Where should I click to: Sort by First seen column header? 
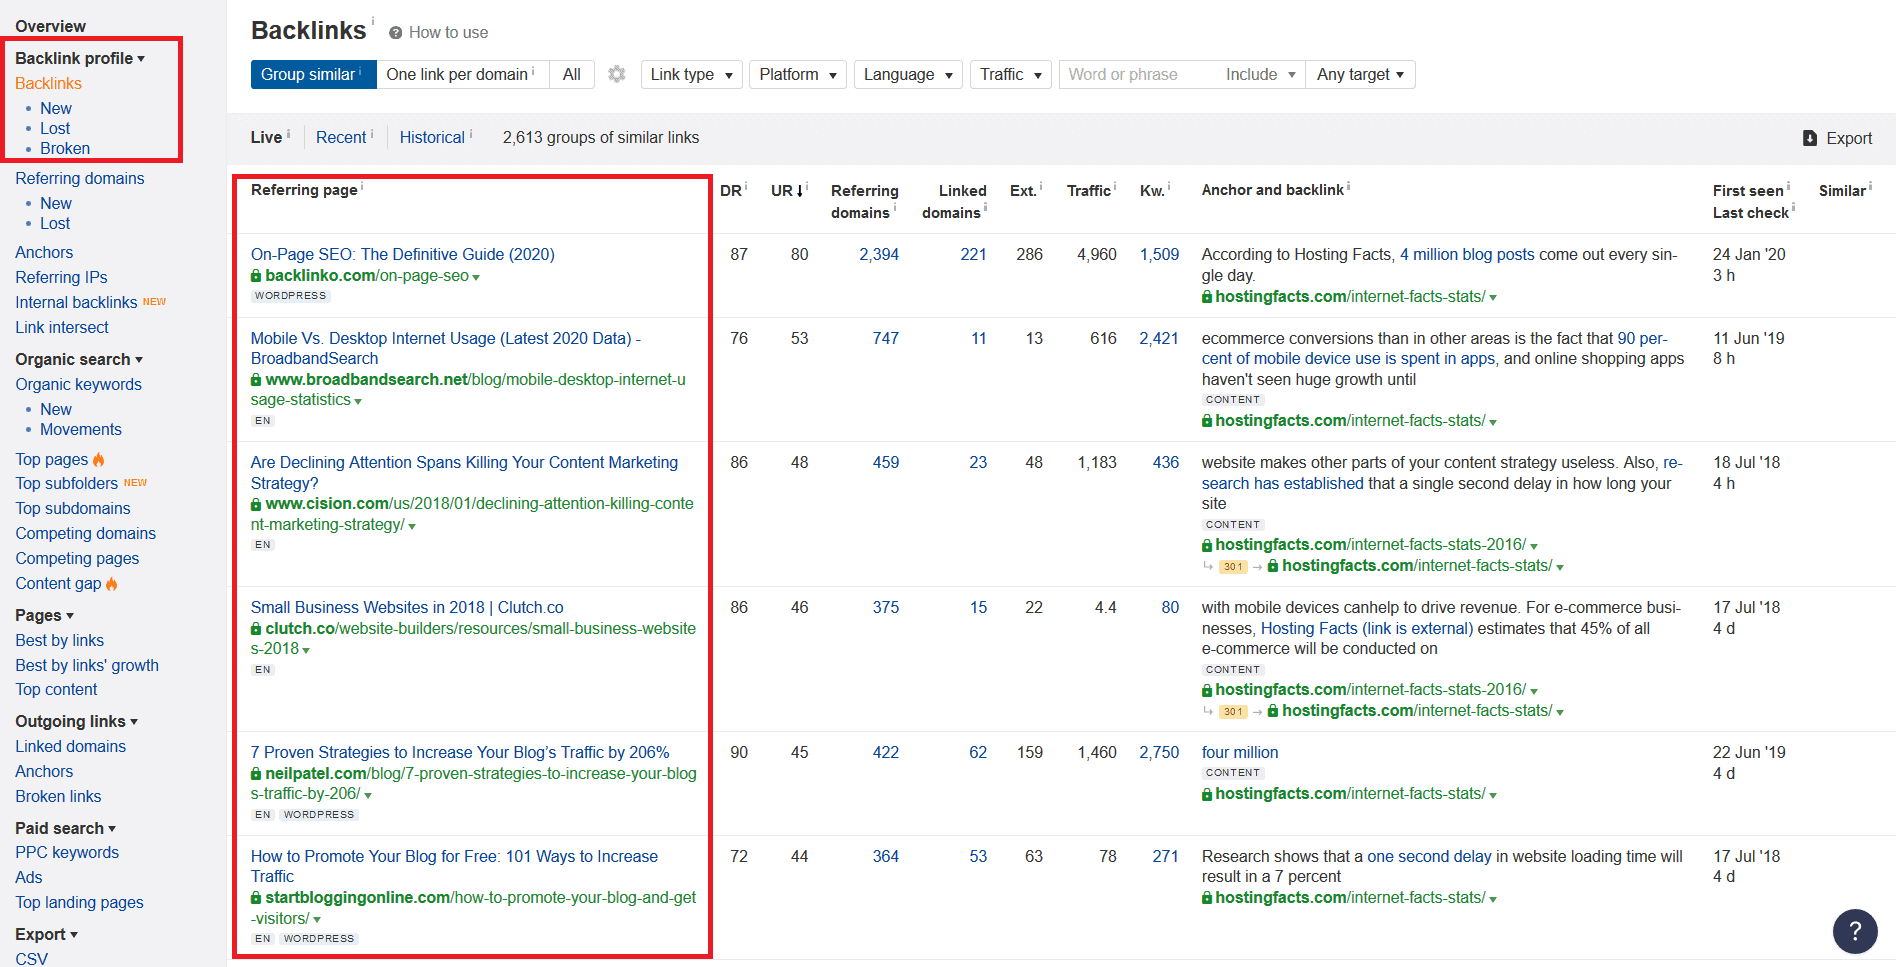pos(1748,190)
